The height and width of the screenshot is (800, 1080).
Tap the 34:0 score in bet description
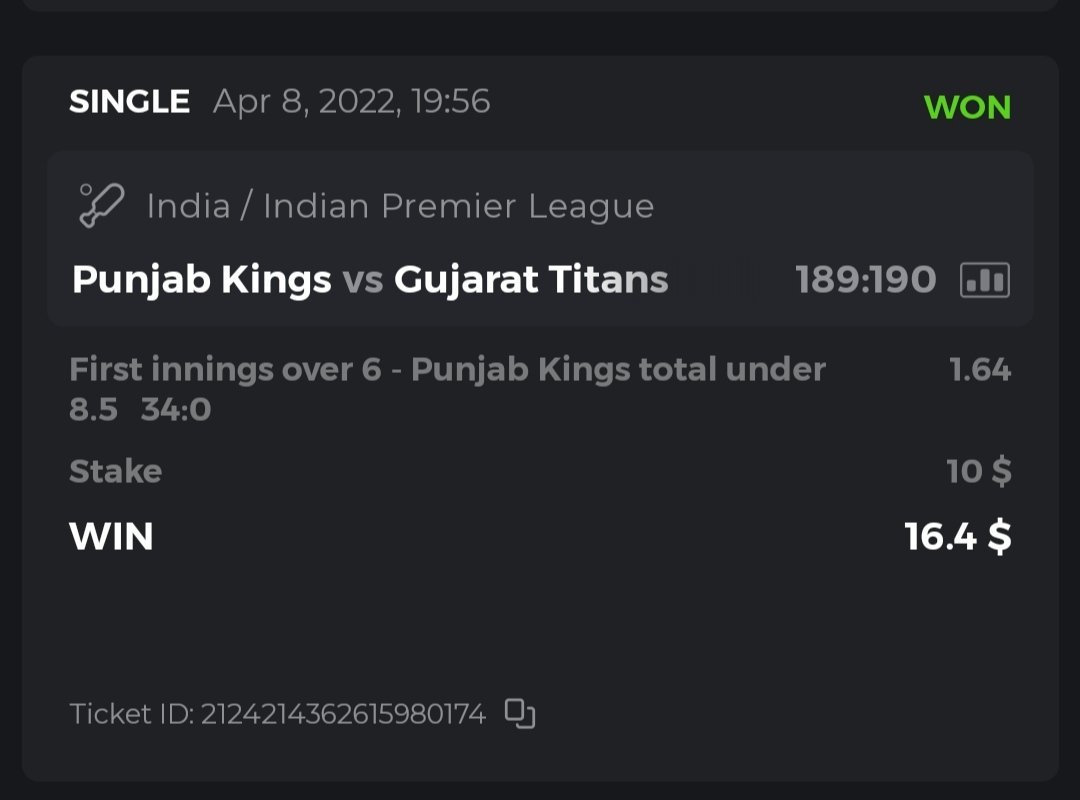176,410
